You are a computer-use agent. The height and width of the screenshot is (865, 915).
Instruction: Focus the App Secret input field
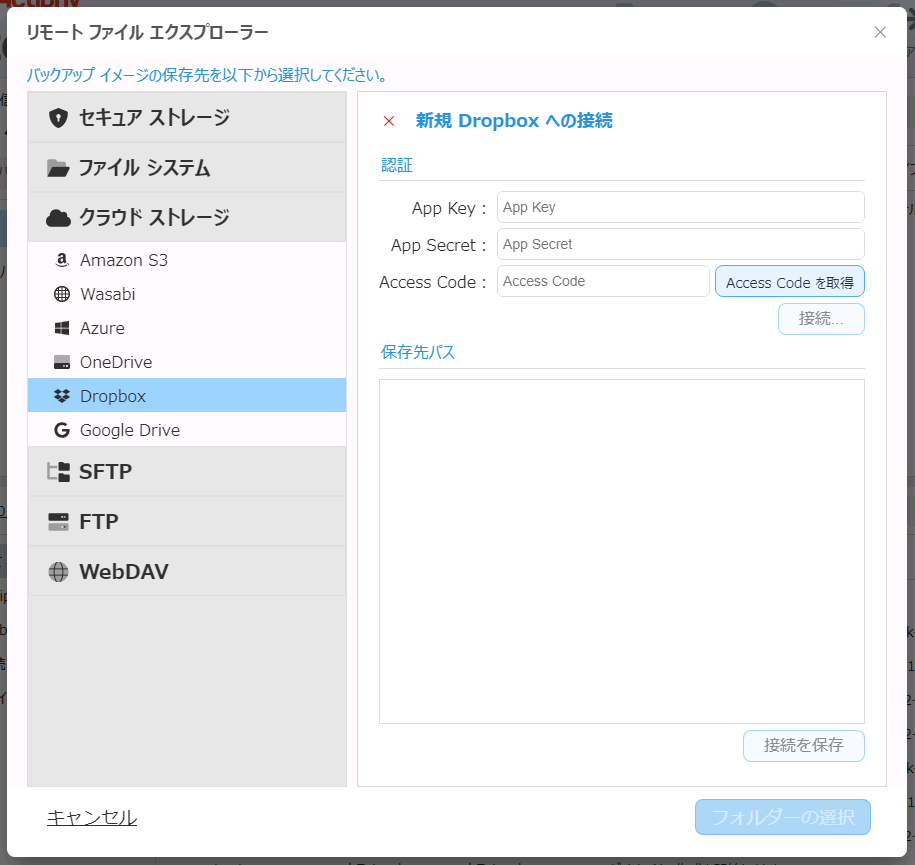[680, 244]
